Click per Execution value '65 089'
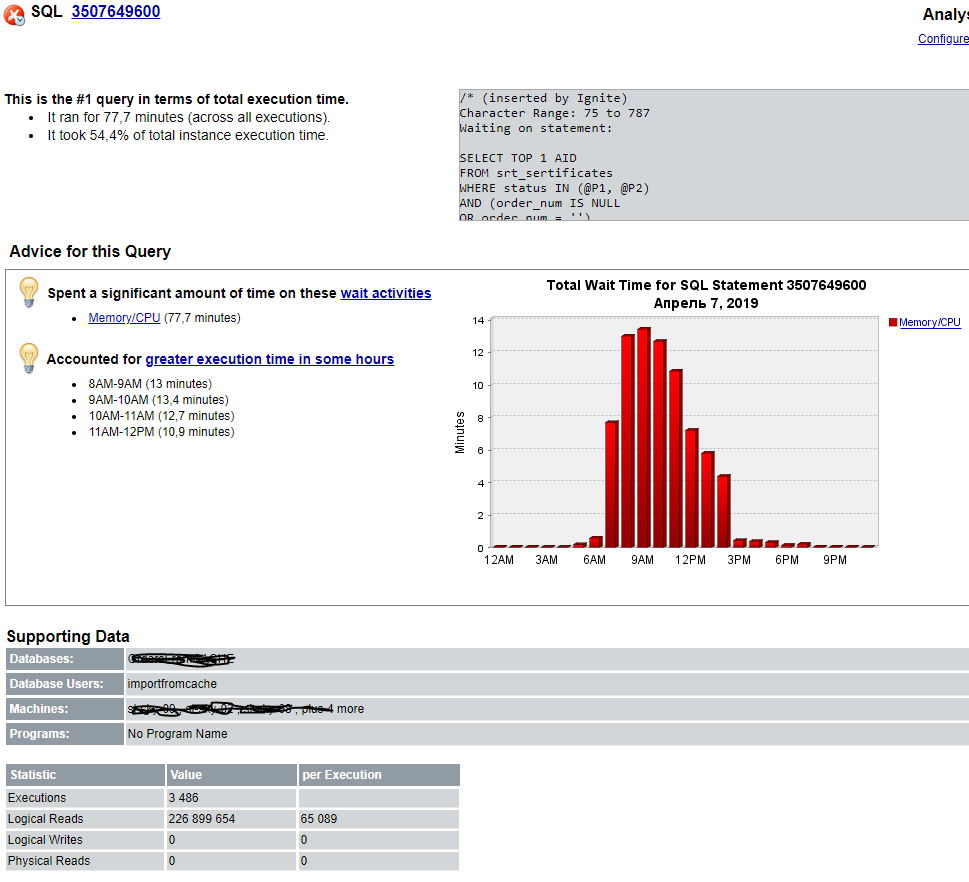The width and height of the screenshot is (969, 882). 319,819
